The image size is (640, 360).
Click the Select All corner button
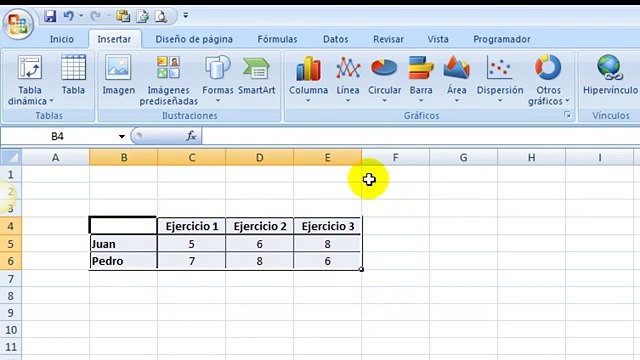11,157
